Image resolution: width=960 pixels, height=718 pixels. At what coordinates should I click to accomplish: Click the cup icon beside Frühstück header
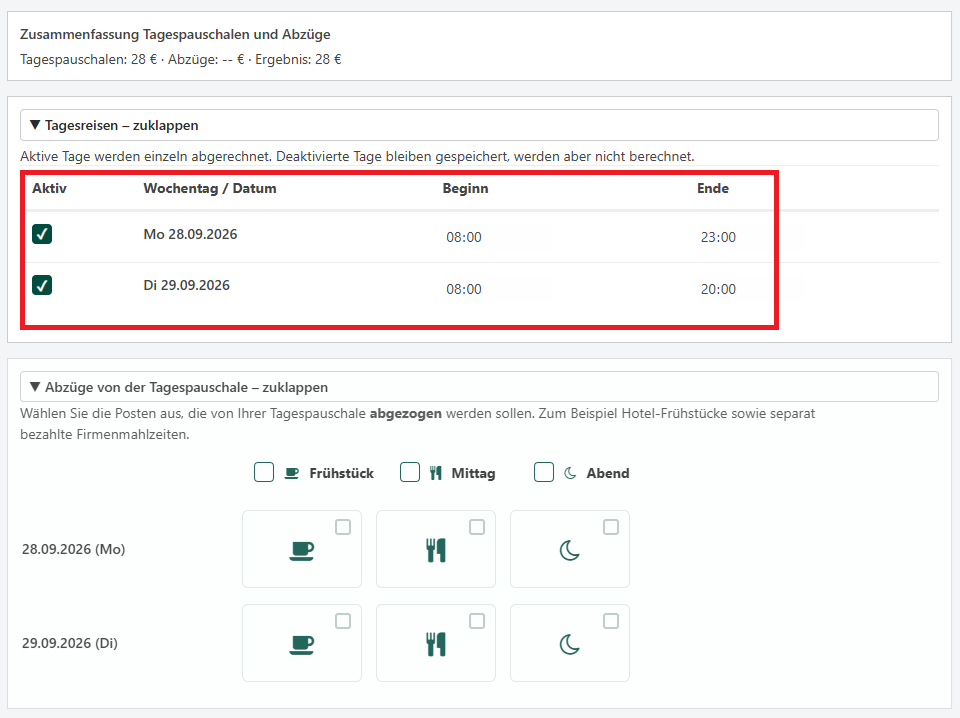point(292,473)
